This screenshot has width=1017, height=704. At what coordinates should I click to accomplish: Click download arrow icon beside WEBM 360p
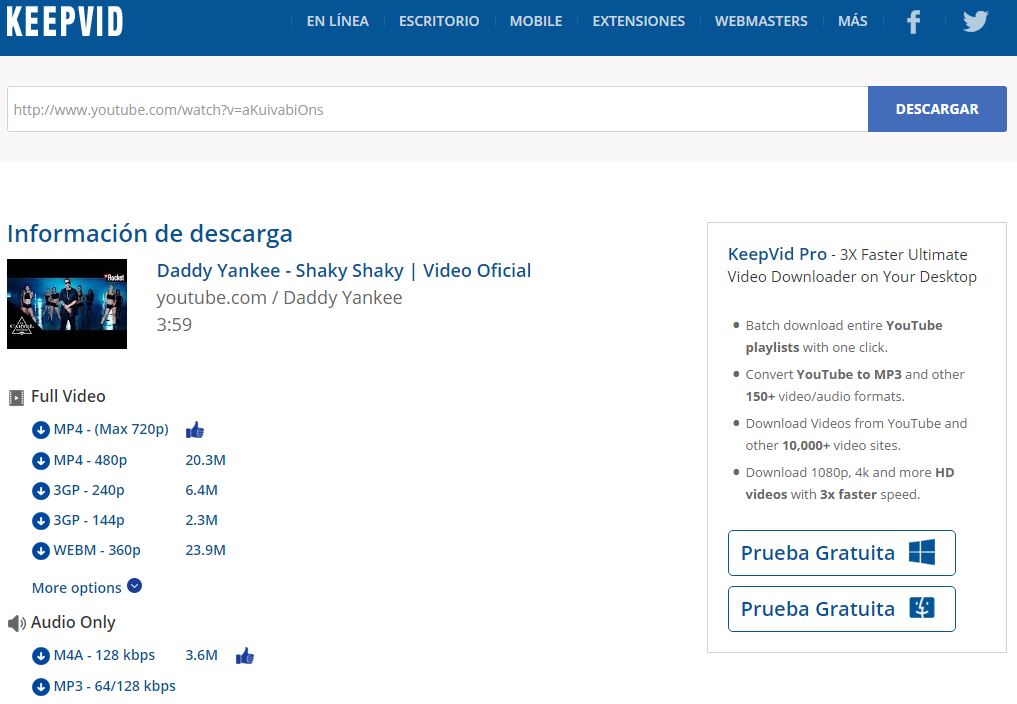pos(41,551)
